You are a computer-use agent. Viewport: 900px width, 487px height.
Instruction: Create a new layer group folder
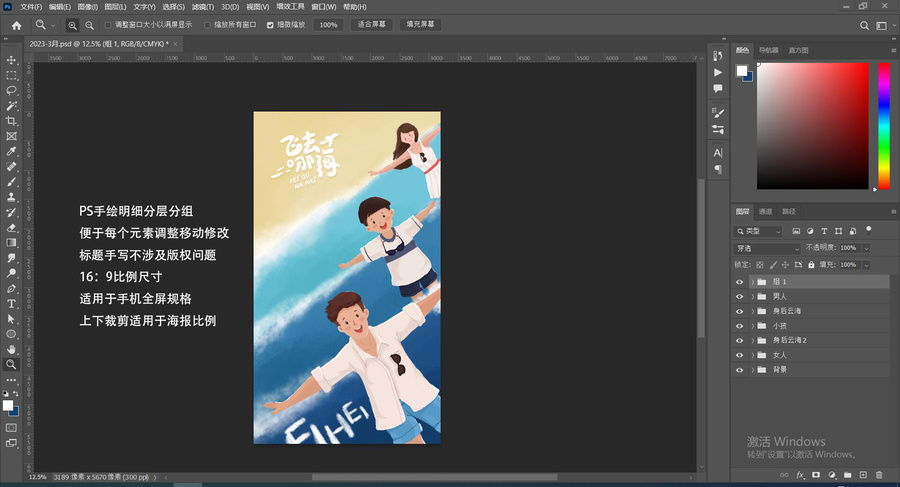tap(847, 475)
